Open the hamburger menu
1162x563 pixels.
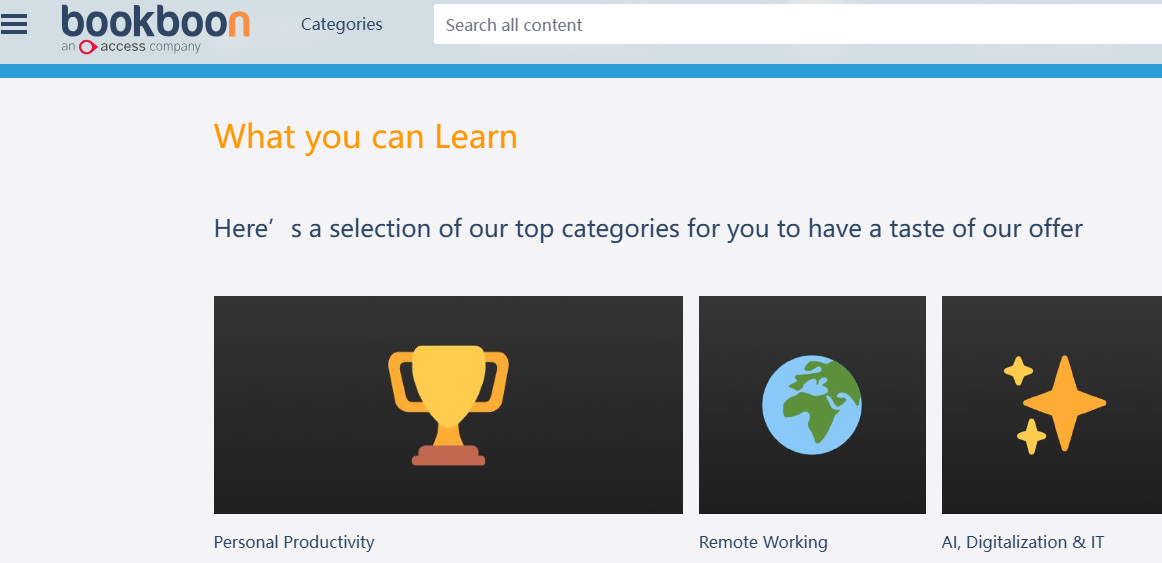pos(14,24)
